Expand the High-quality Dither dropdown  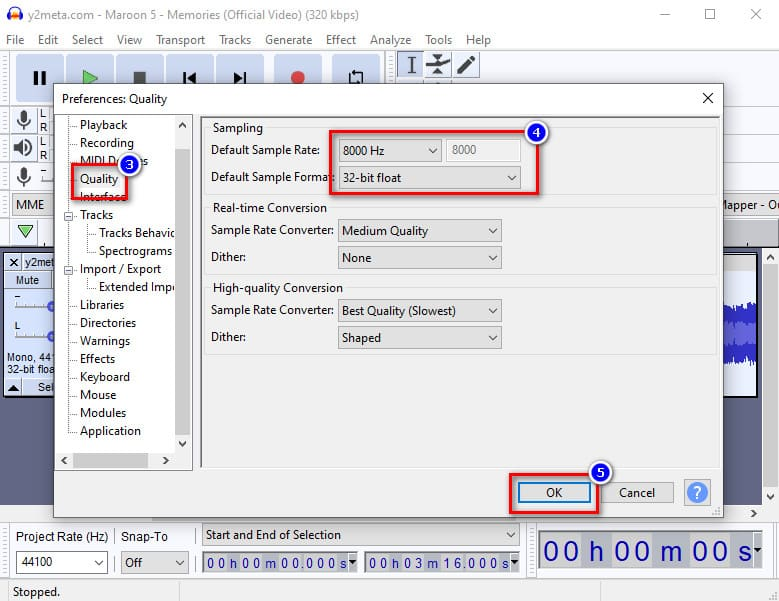tap(419, 338)
